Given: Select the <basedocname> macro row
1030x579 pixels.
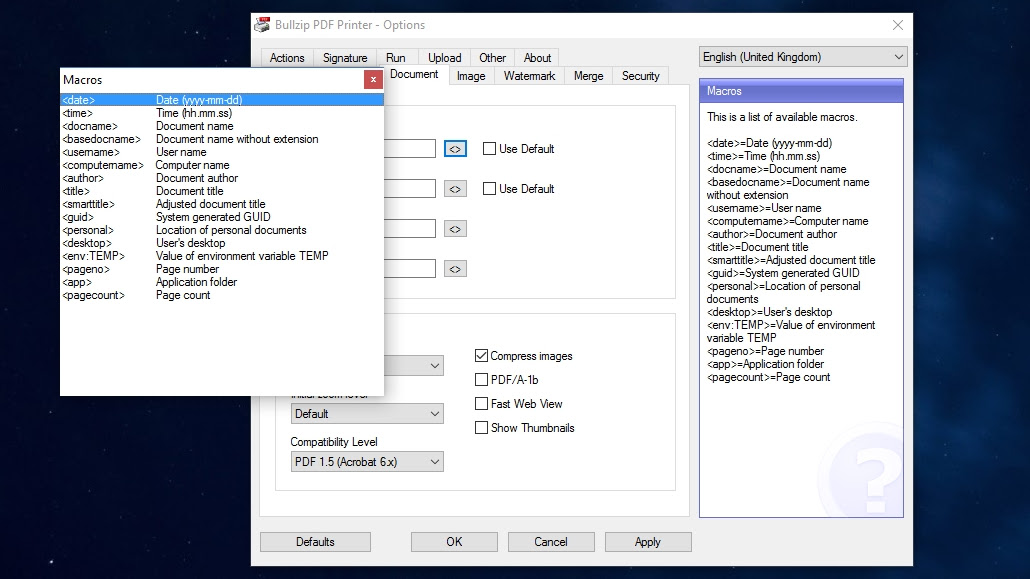Looking at the screenshot, I should [x=222, y=139].
